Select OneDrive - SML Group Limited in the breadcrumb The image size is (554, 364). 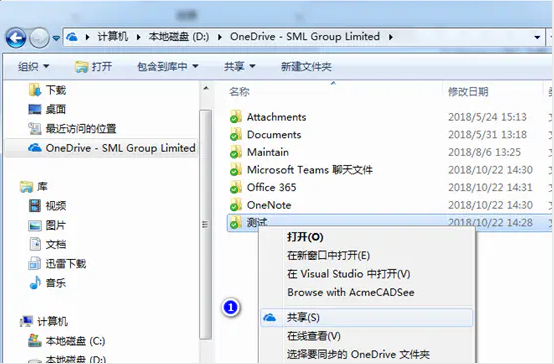[x=305, y=36]
